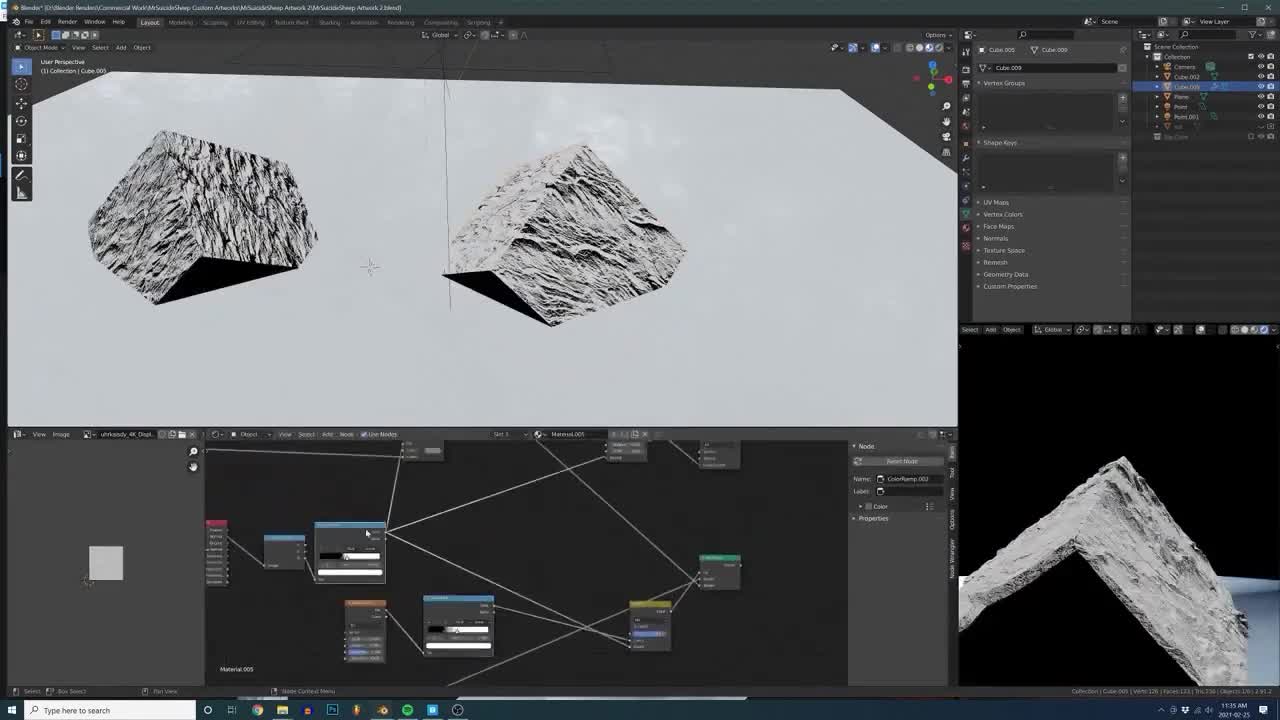Open Chrome from the Windows taskbar
This screenshot has height=720, width=1280.
click(x=257, y=710)
